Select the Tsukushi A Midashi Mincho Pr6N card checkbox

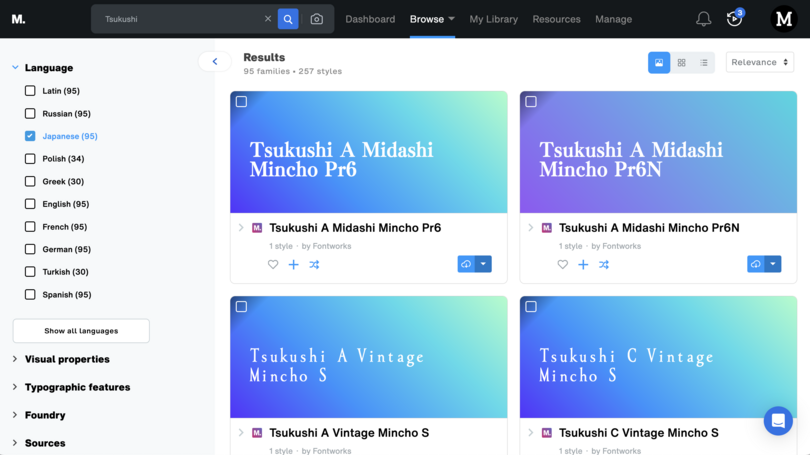pos(531,102)
